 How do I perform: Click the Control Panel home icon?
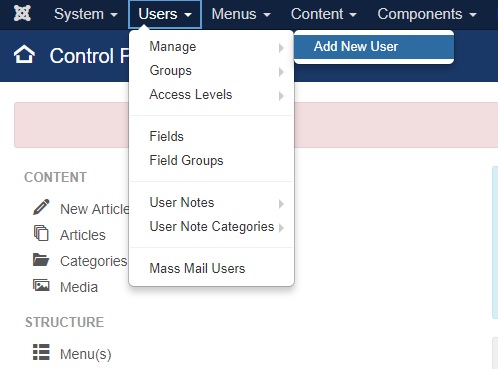coord(24,55)
